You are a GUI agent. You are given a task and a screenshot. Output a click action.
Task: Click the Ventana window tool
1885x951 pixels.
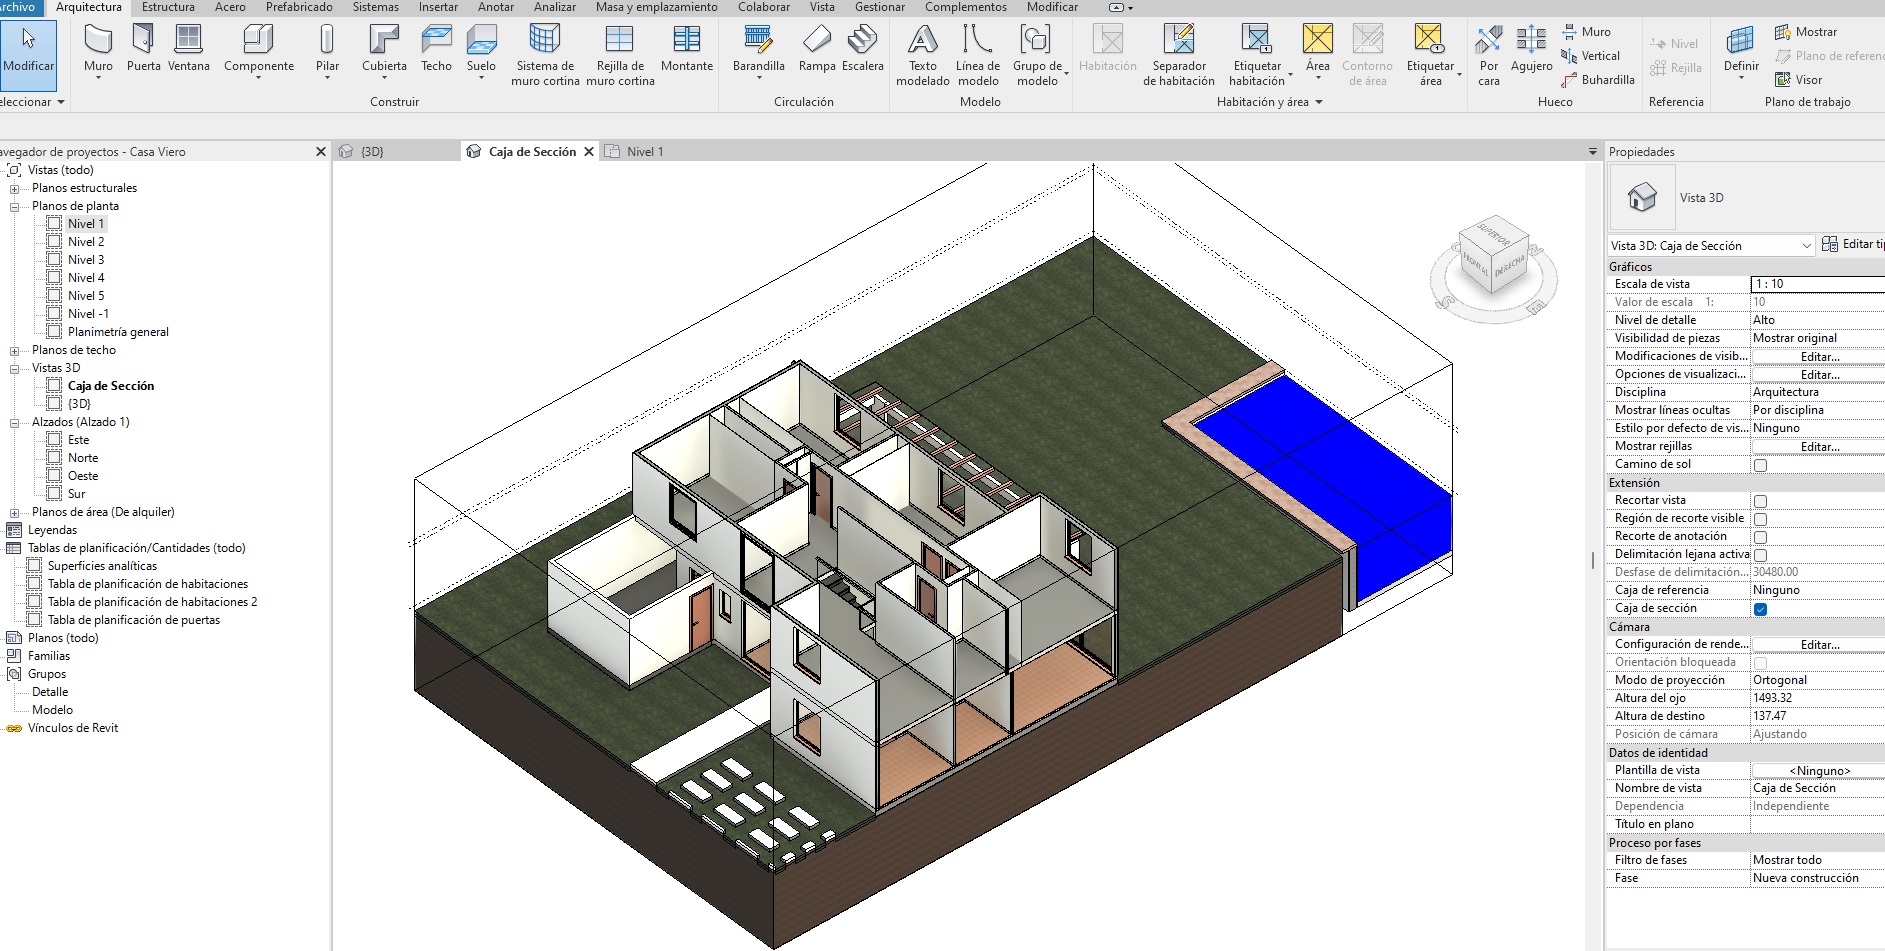tap(188, 48)
